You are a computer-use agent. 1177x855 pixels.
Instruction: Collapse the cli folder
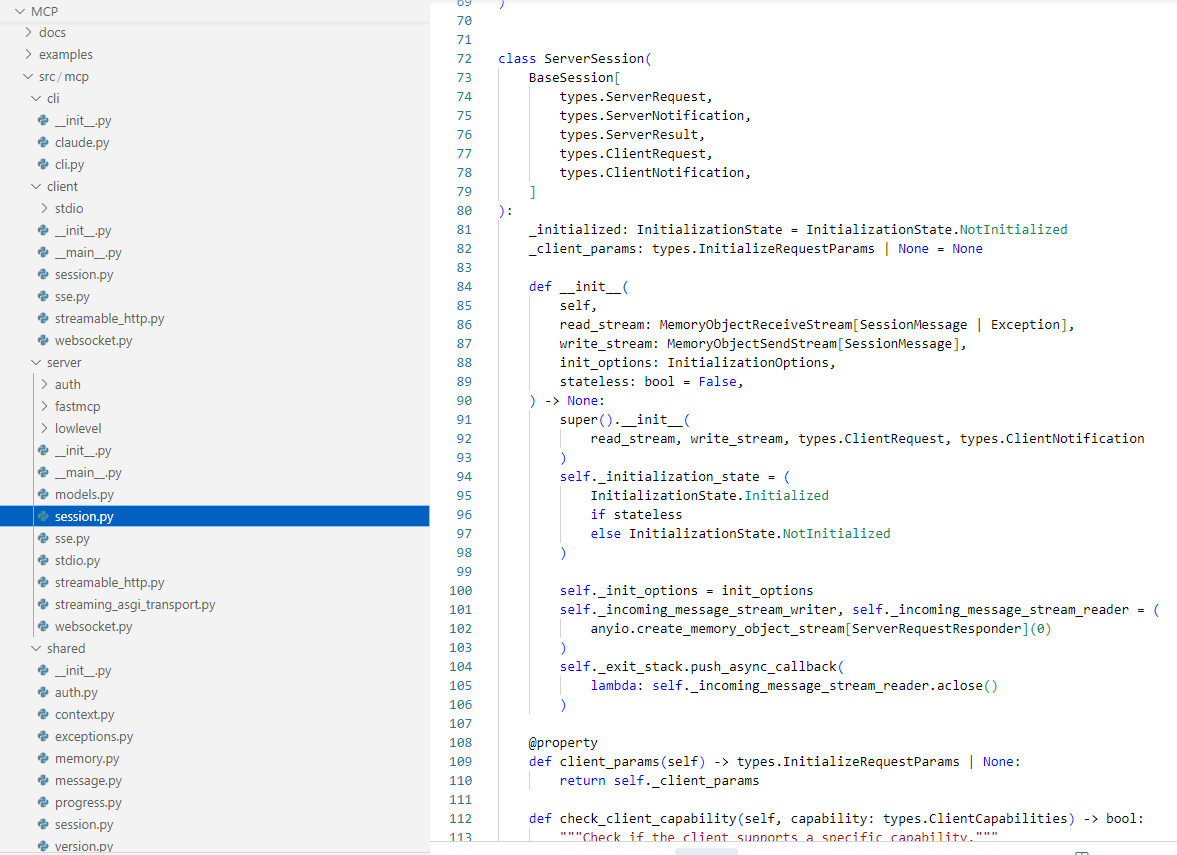coord(37,99)
